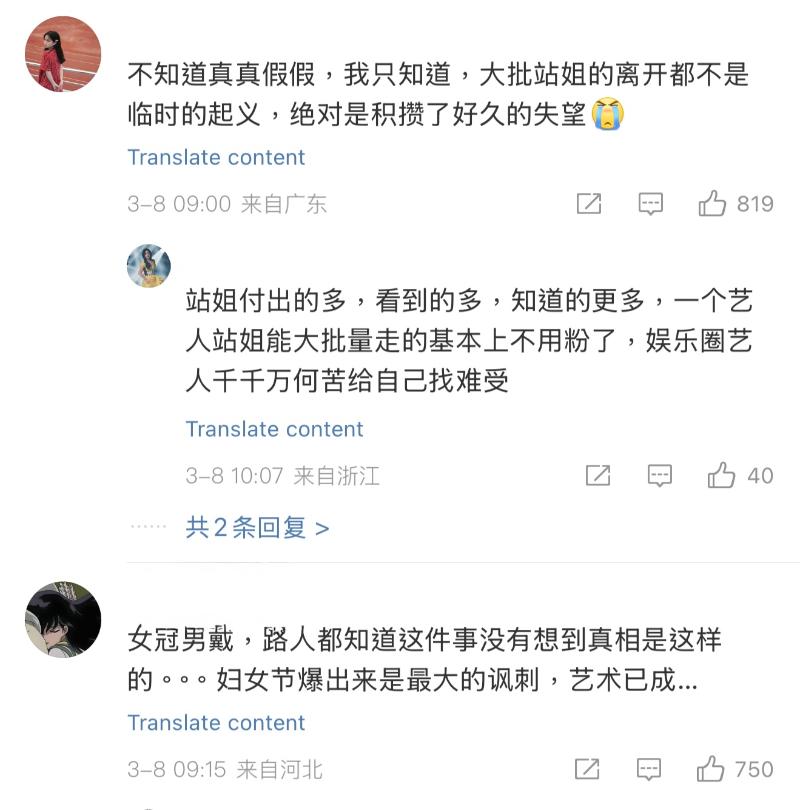
Task: Share the comment from 河北
Action: click(587, 769)
